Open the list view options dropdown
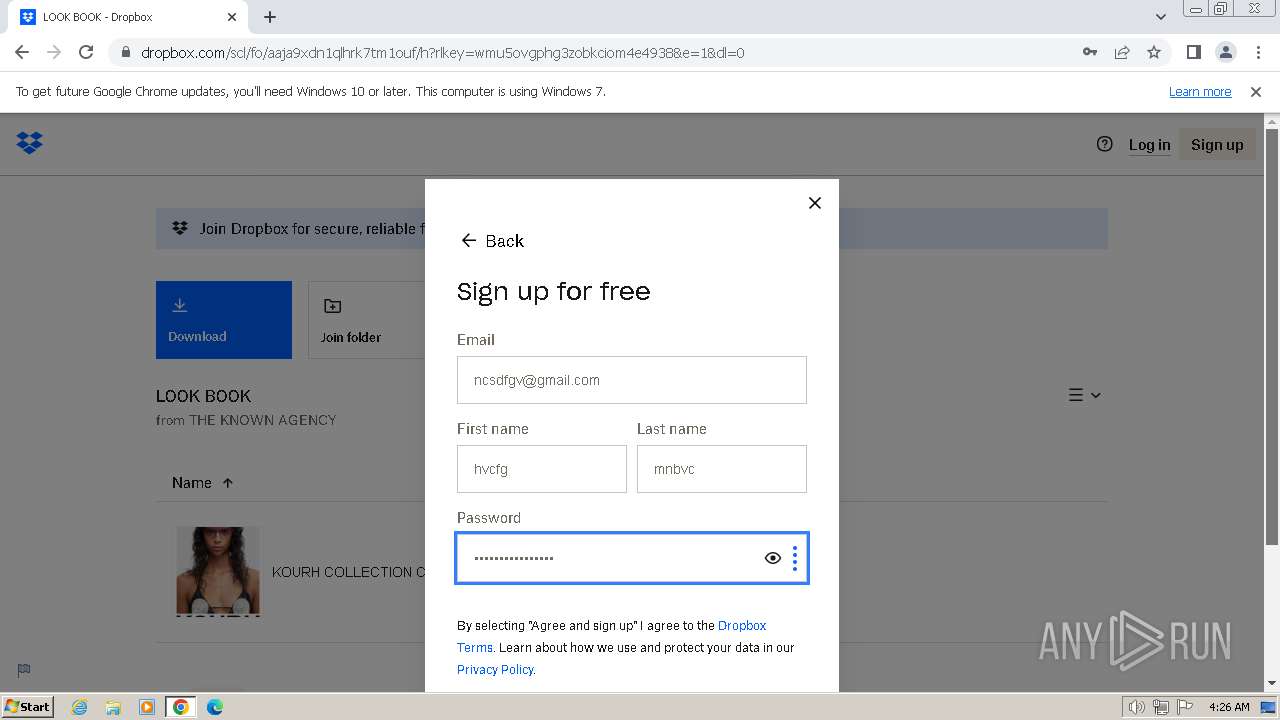1280x720 pixels. click(1084, 395)
